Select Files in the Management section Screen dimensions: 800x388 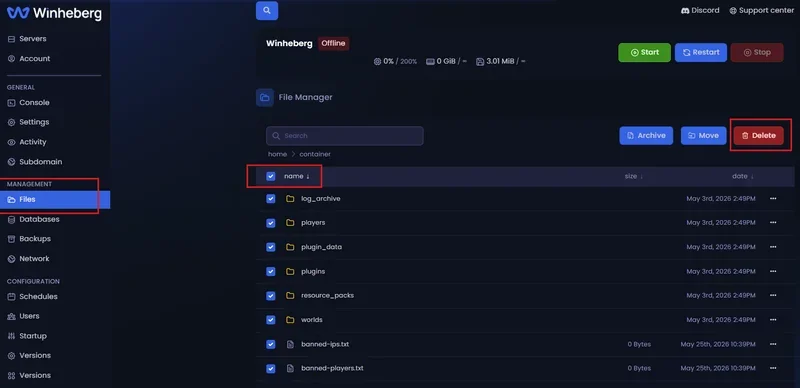coord(55,200)
